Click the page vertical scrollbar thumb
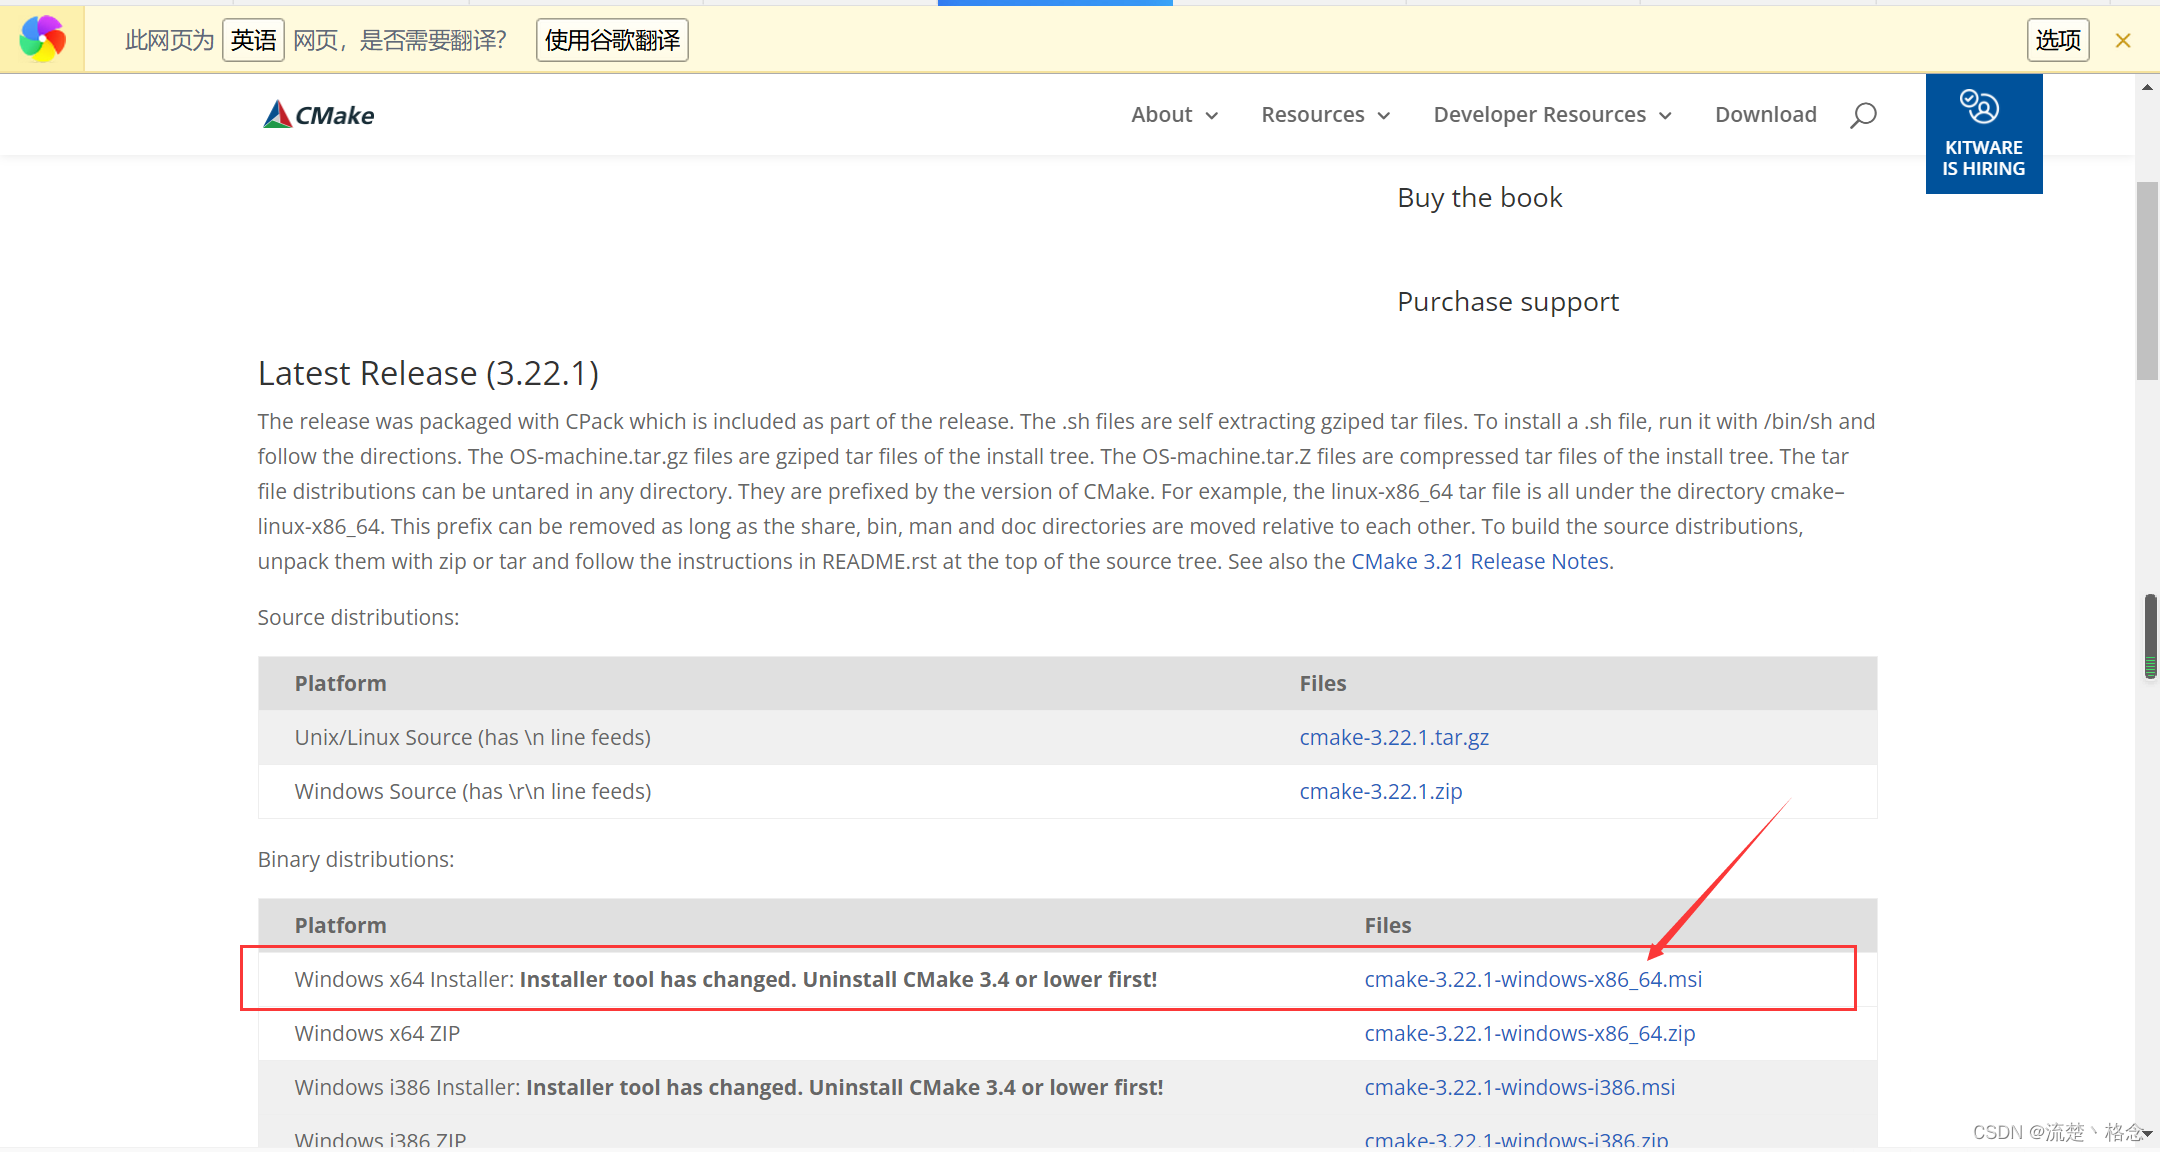The height and width of the screenshot is (1152, 2160). (x=2147, y=280)
